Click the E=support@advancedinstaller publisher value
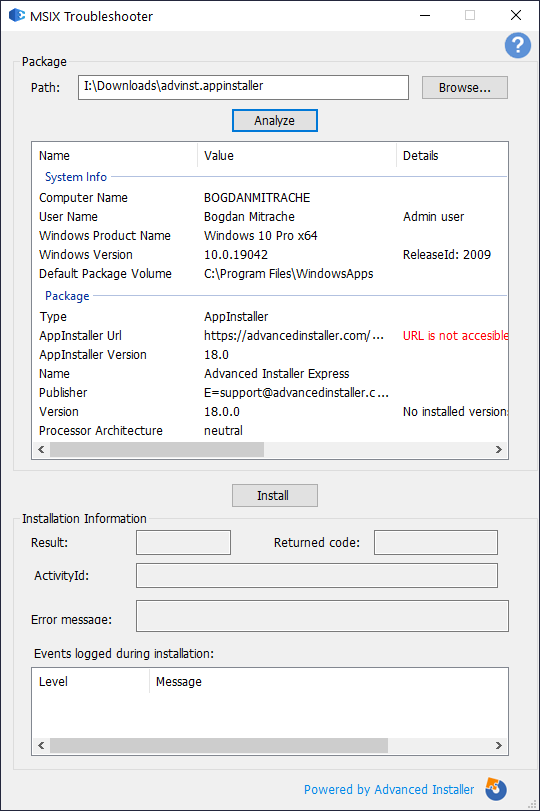Viewport: 540px width, 811px height. click(x=296, y=393)
